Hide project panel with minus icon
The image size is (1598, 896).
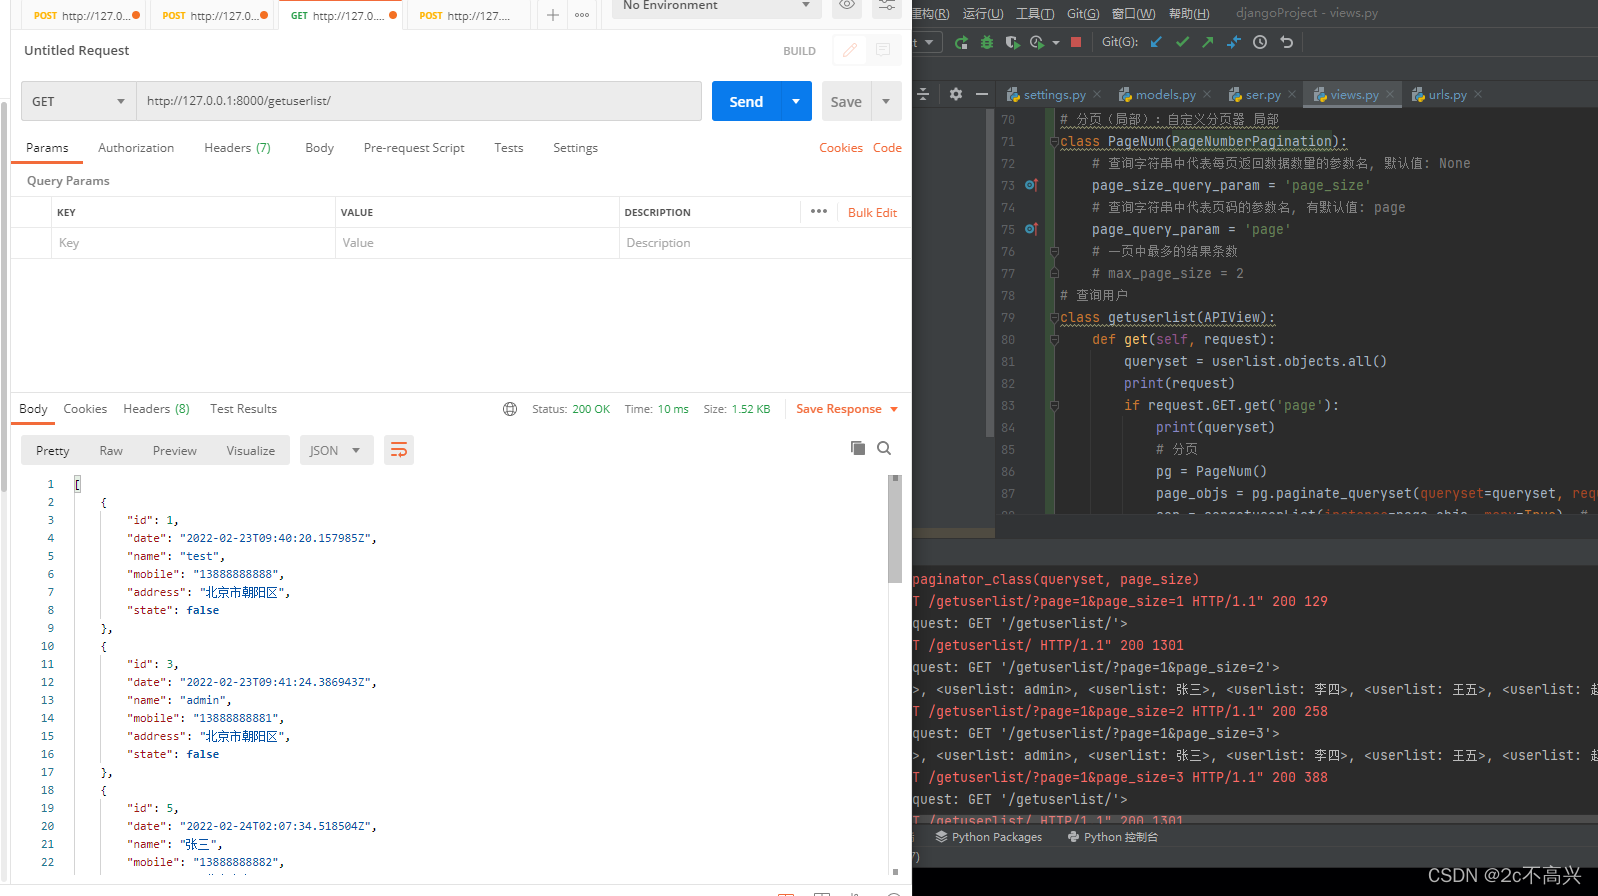tap(982, 94)
